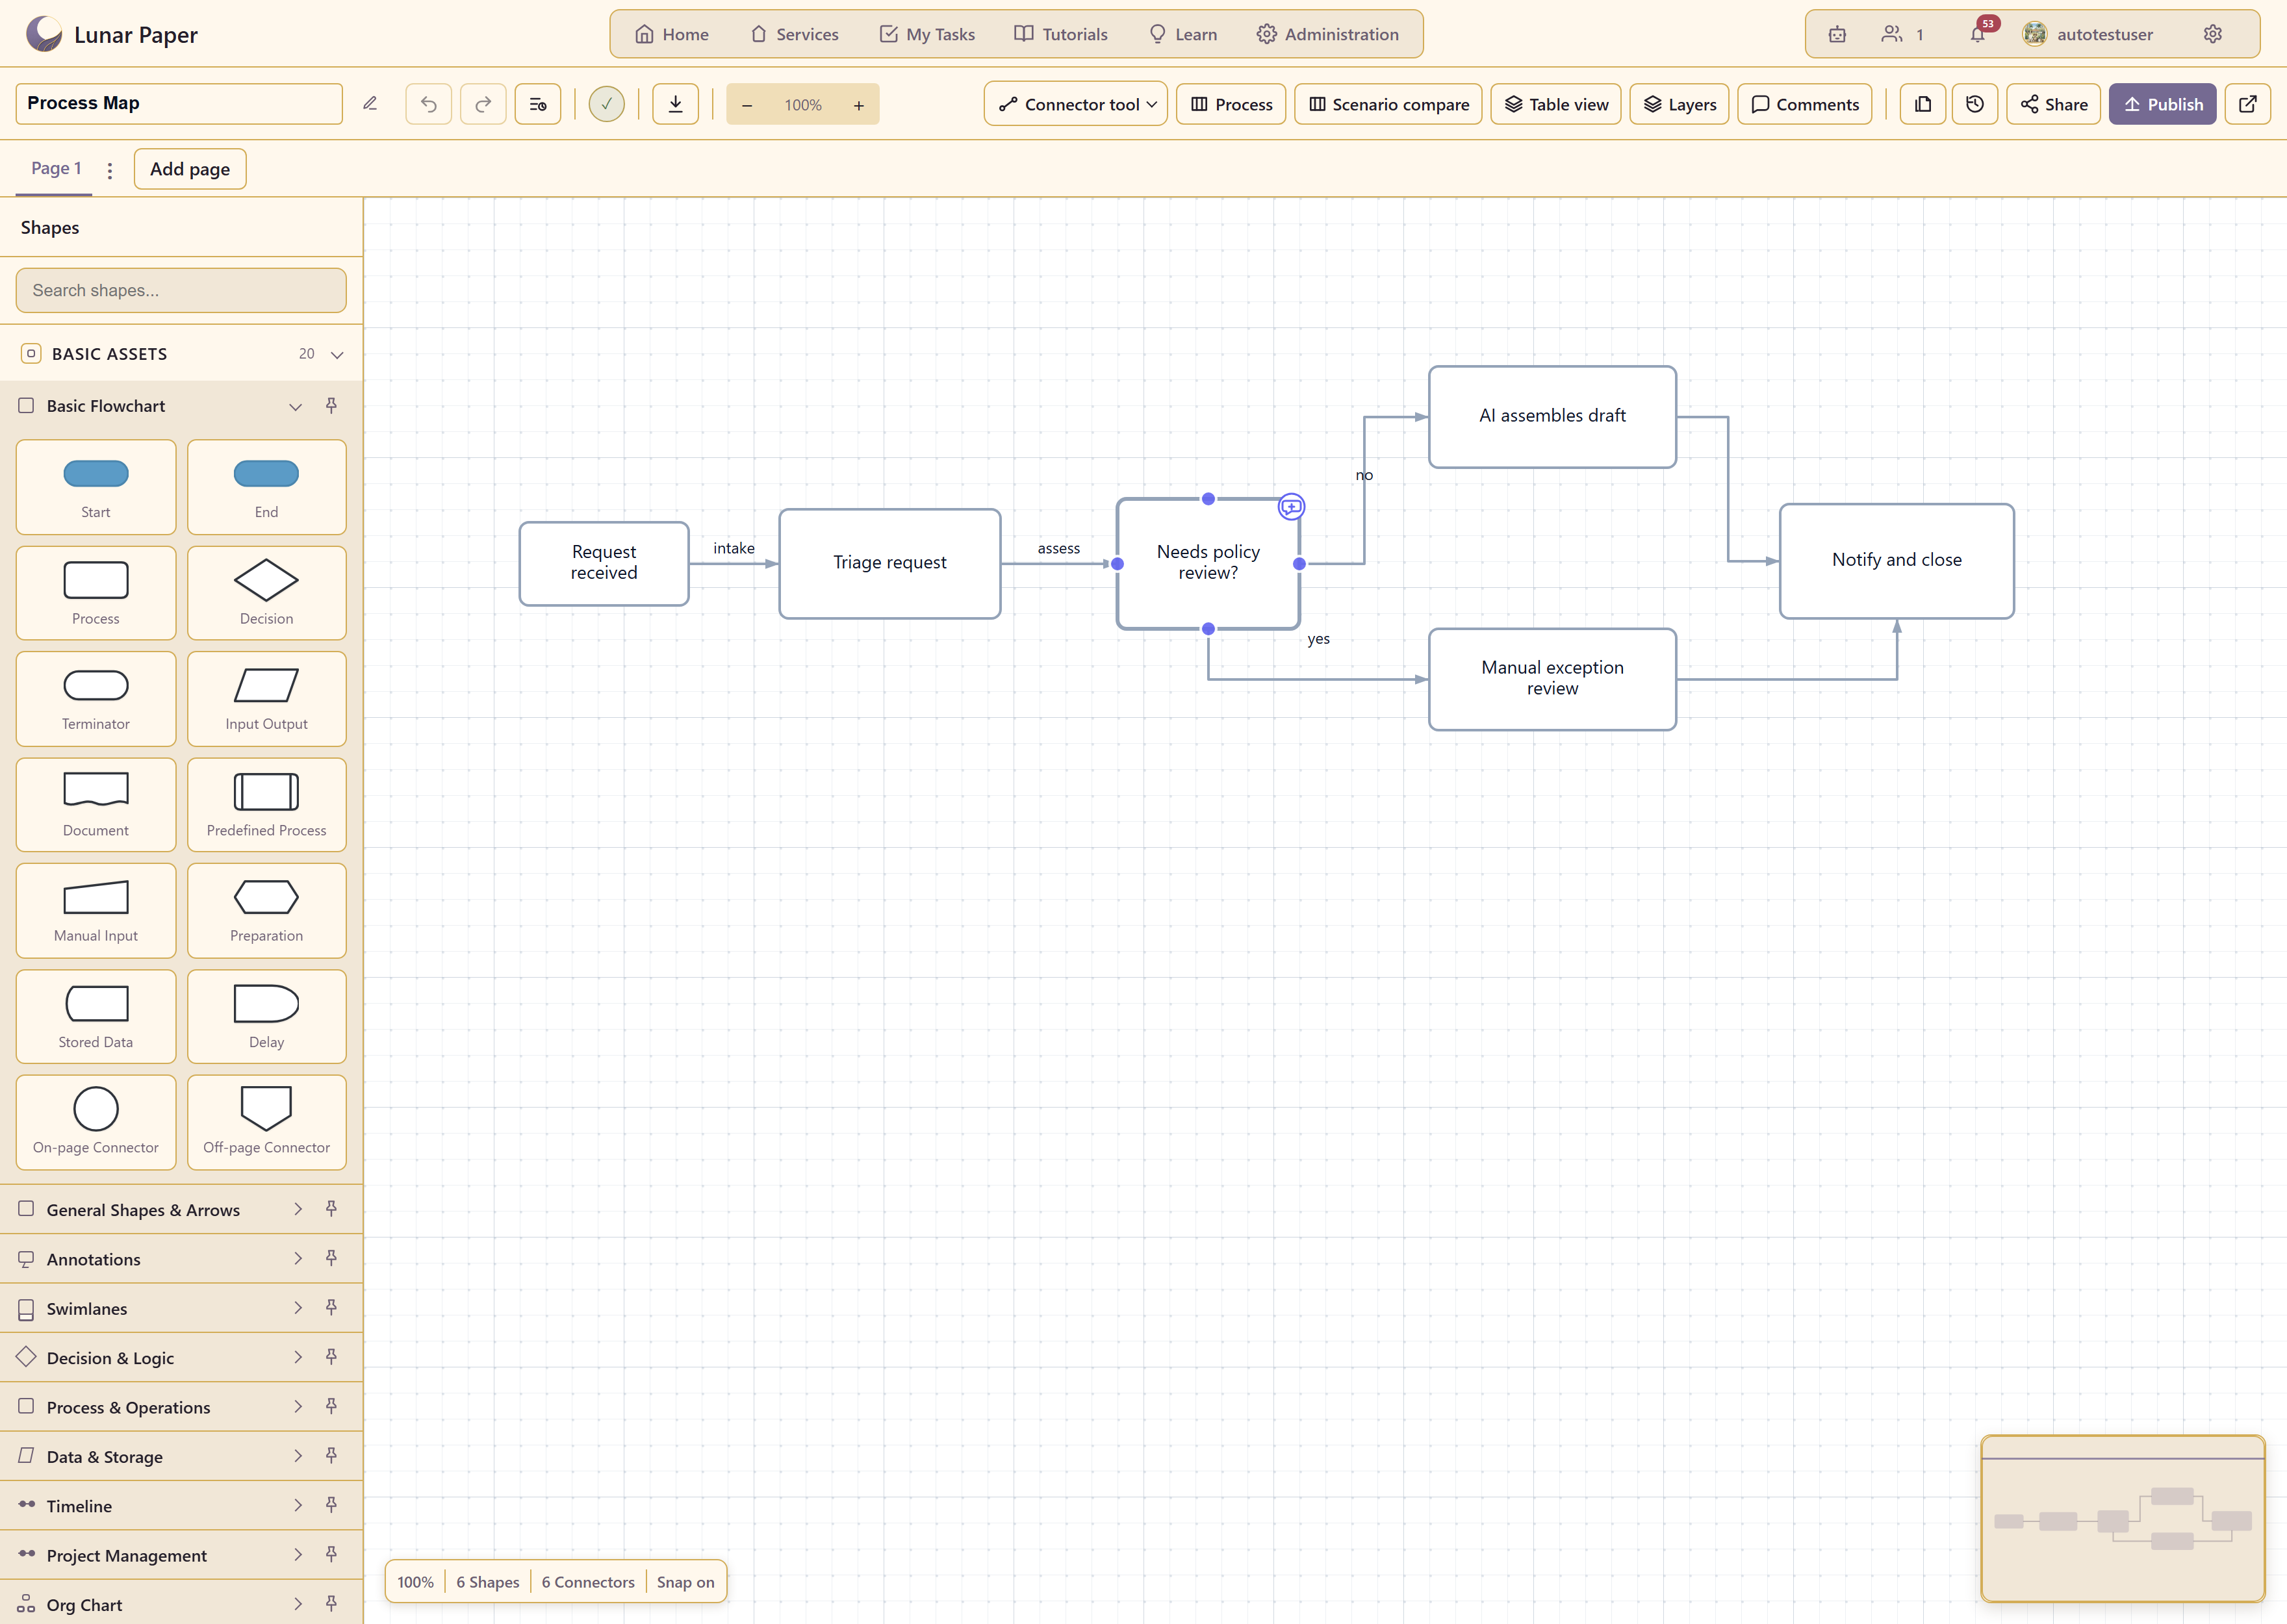
Task: Click the add-comment icon on Needs policy review shape
Action: pos(1292,507)
